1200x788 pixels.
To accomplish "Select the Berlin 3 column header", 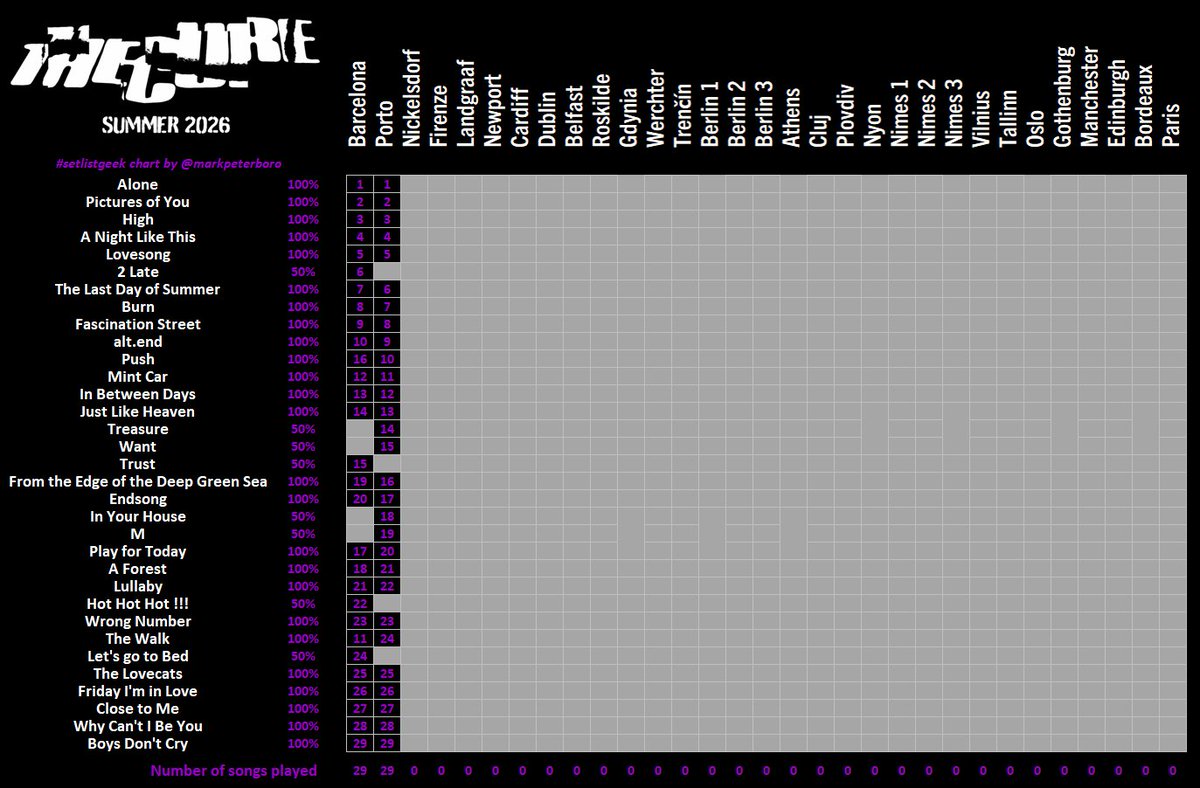I will click(x=764, y=114).
